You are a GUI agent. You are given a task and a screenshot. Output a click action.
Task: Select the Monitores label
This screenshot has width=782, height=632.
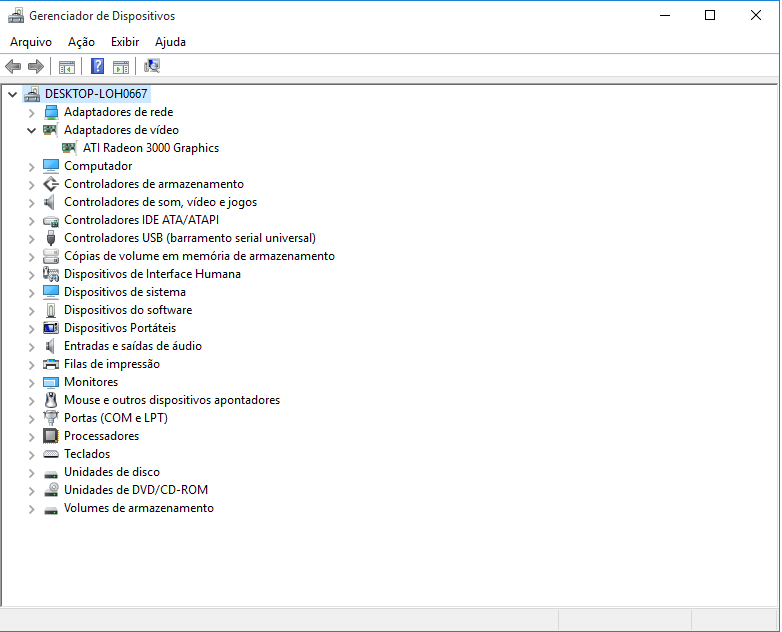point(91,382)
